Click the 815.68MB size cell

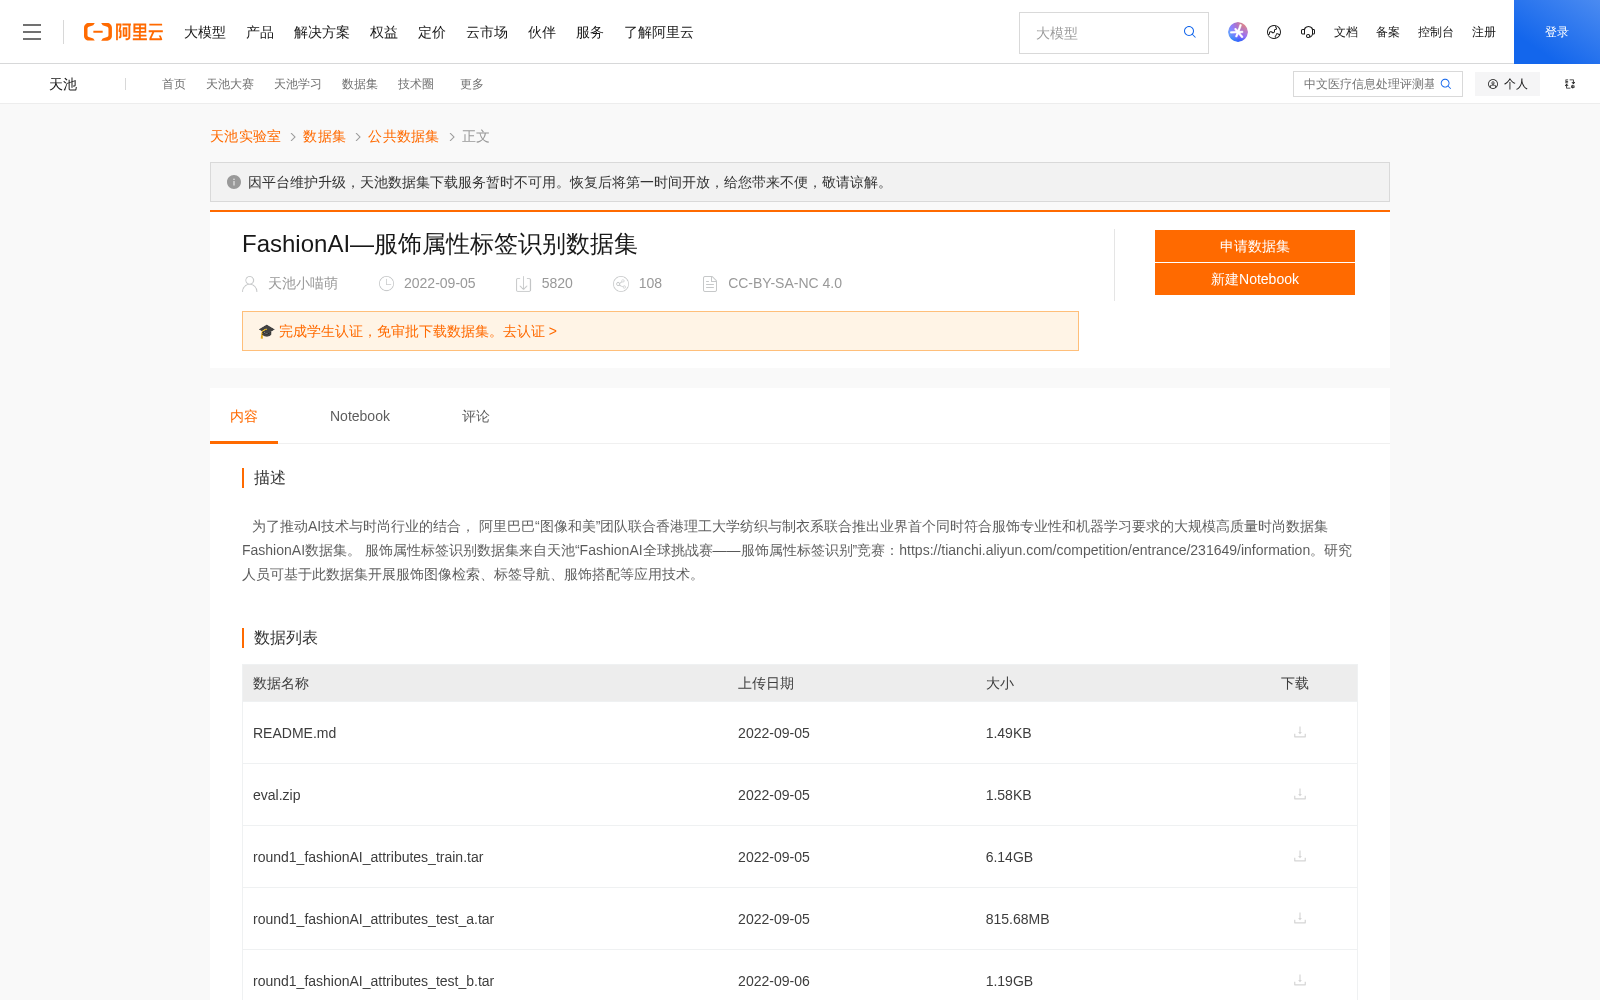coord(1017,919)
